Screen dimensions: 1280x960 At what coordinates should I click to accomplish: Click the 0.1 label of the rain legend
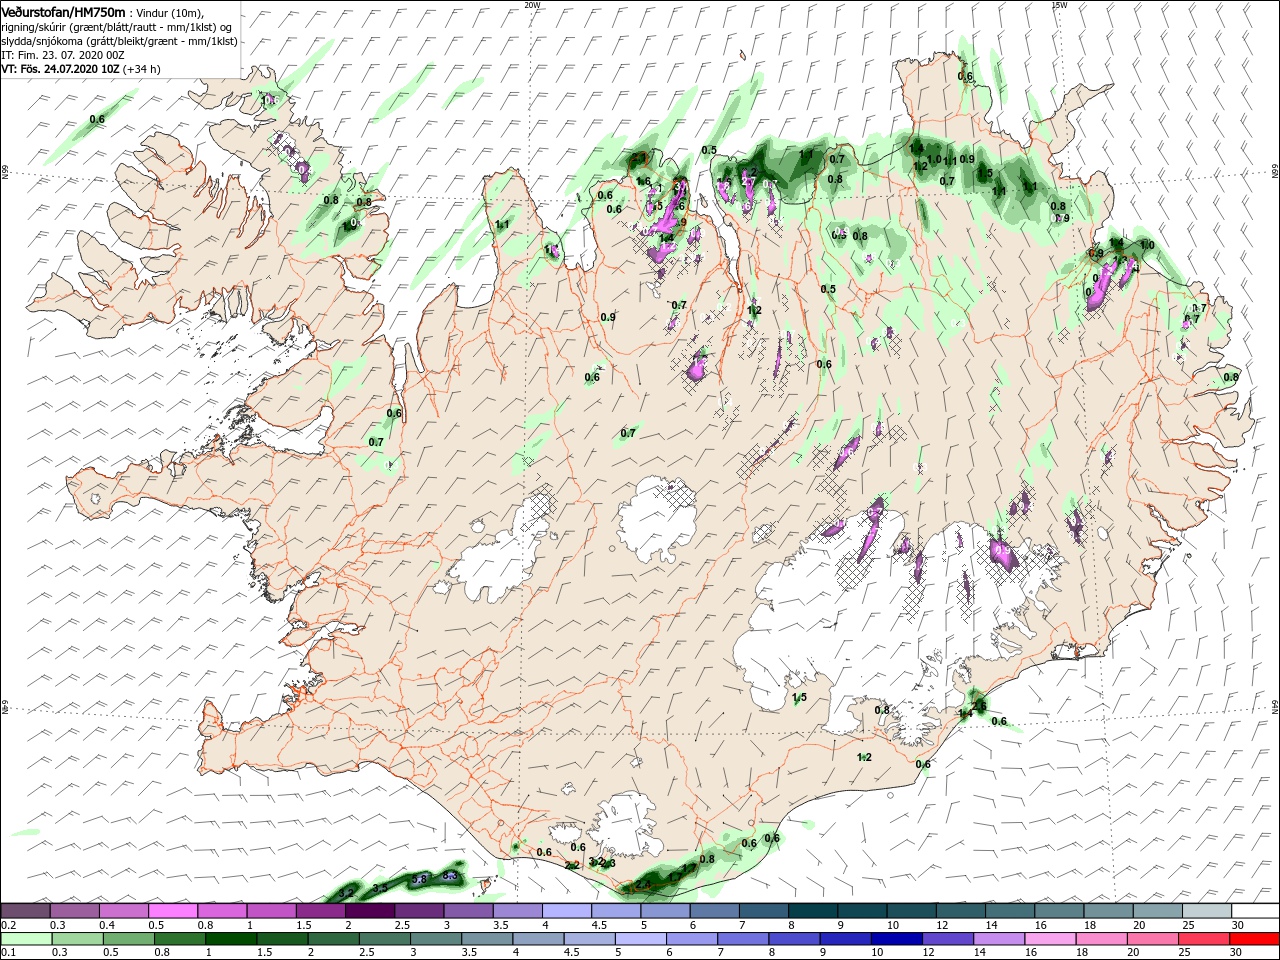click(x=9, y=953)
